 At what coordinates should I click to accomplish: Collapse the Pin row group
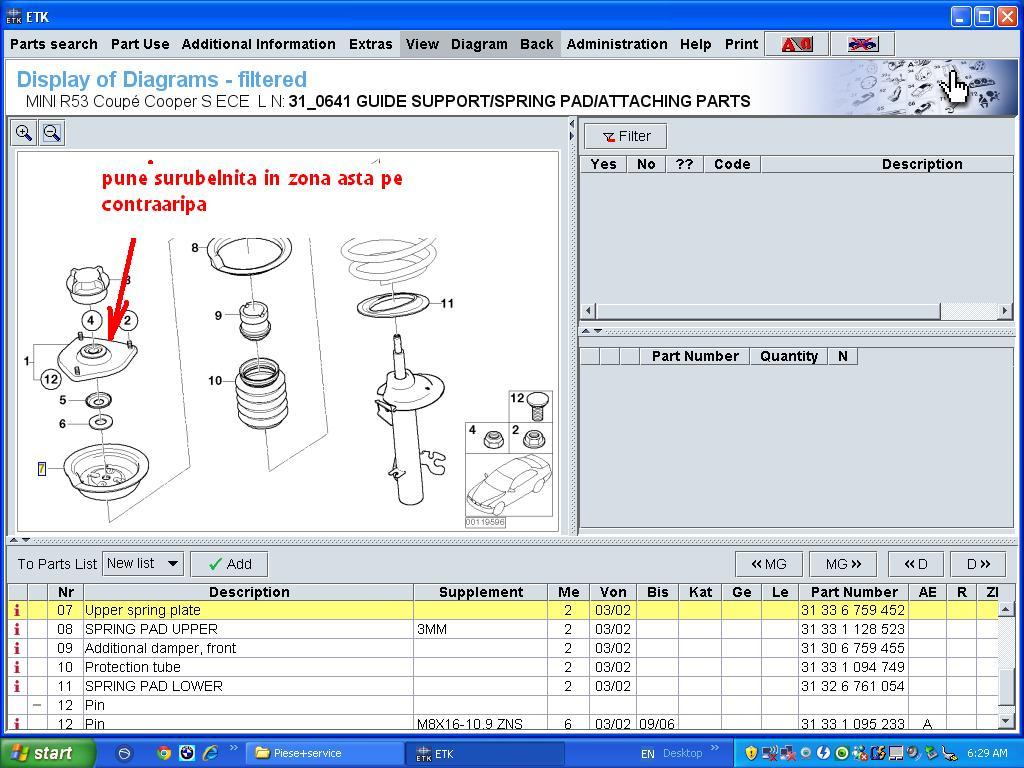[37, 705]
